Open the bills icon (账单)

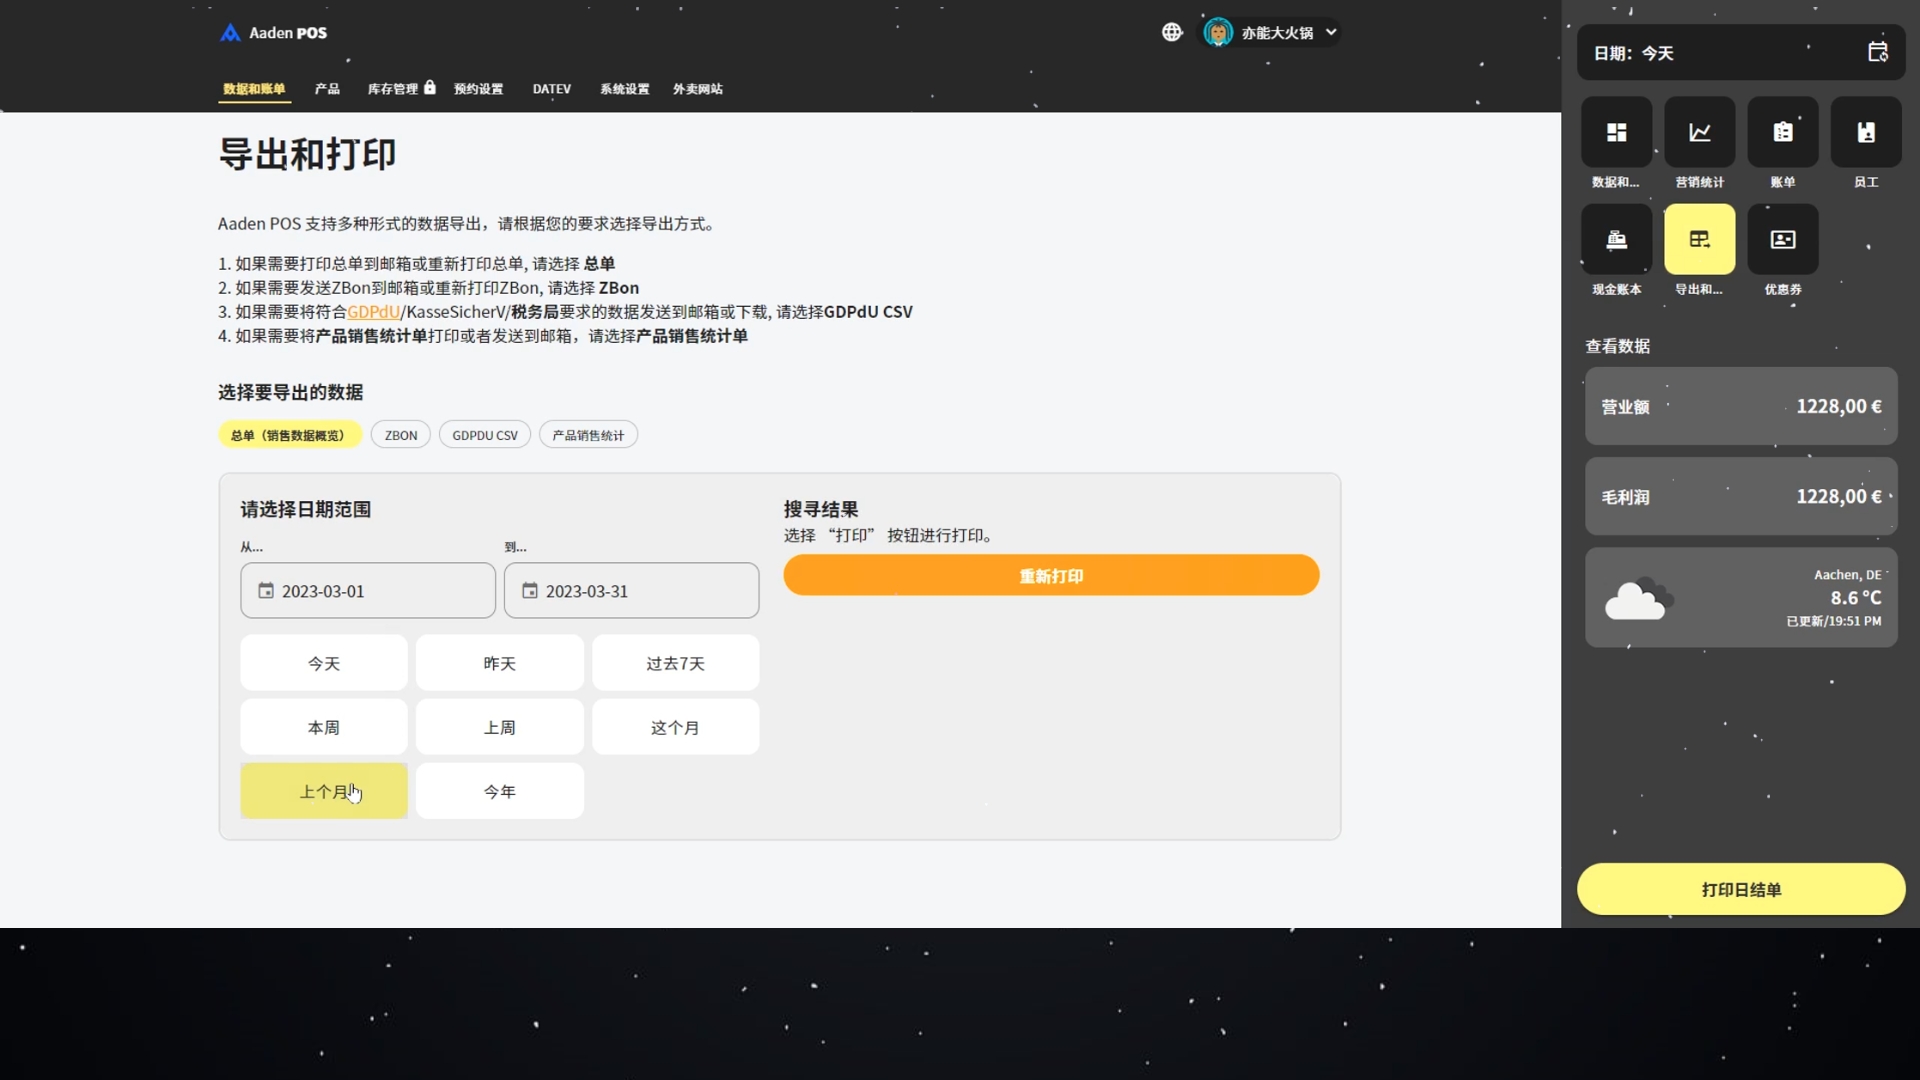click(x=1782, y=132)
